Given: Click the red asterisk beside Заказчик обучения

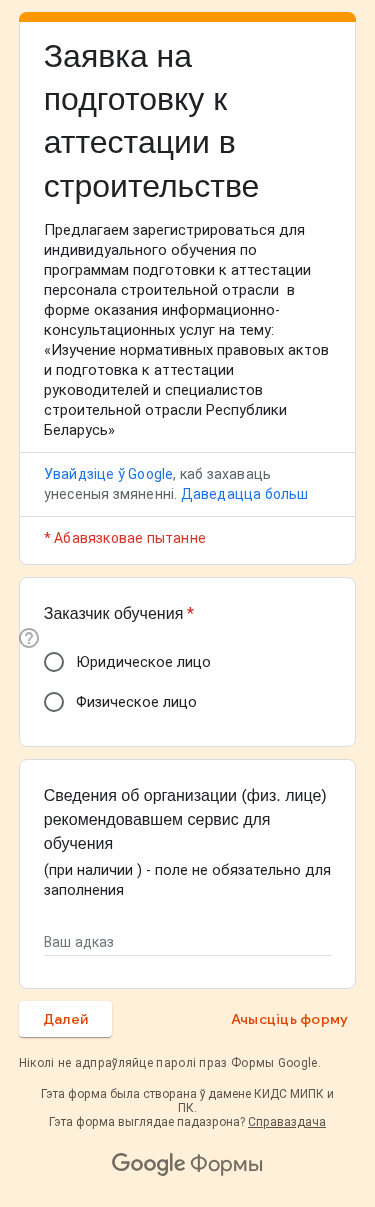Looking at the screenshot, I should 190,613.
